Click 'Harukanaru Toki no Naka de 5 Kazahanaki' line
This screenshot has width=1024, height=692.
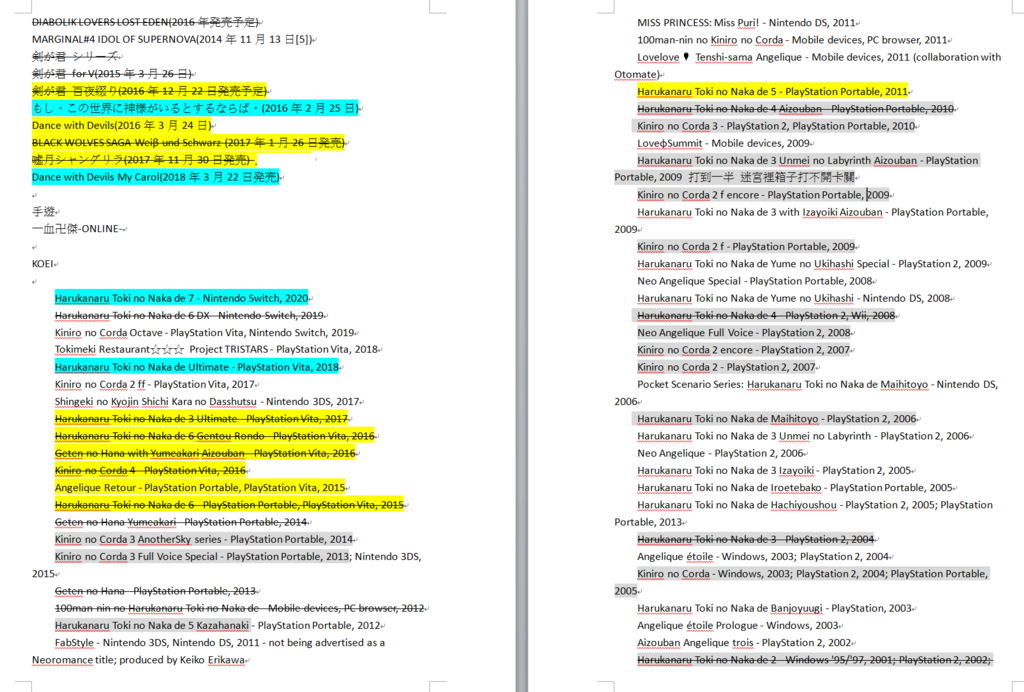[x=217, y=625]
